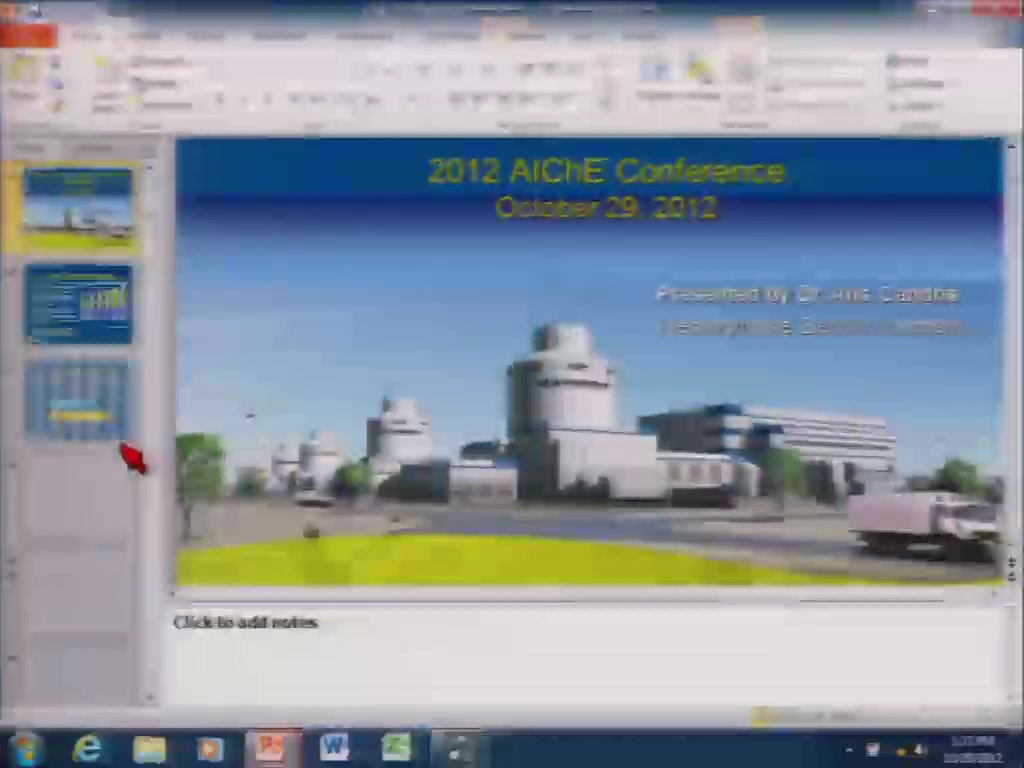Open the Shape Outline dropdown

pos(816,83)
